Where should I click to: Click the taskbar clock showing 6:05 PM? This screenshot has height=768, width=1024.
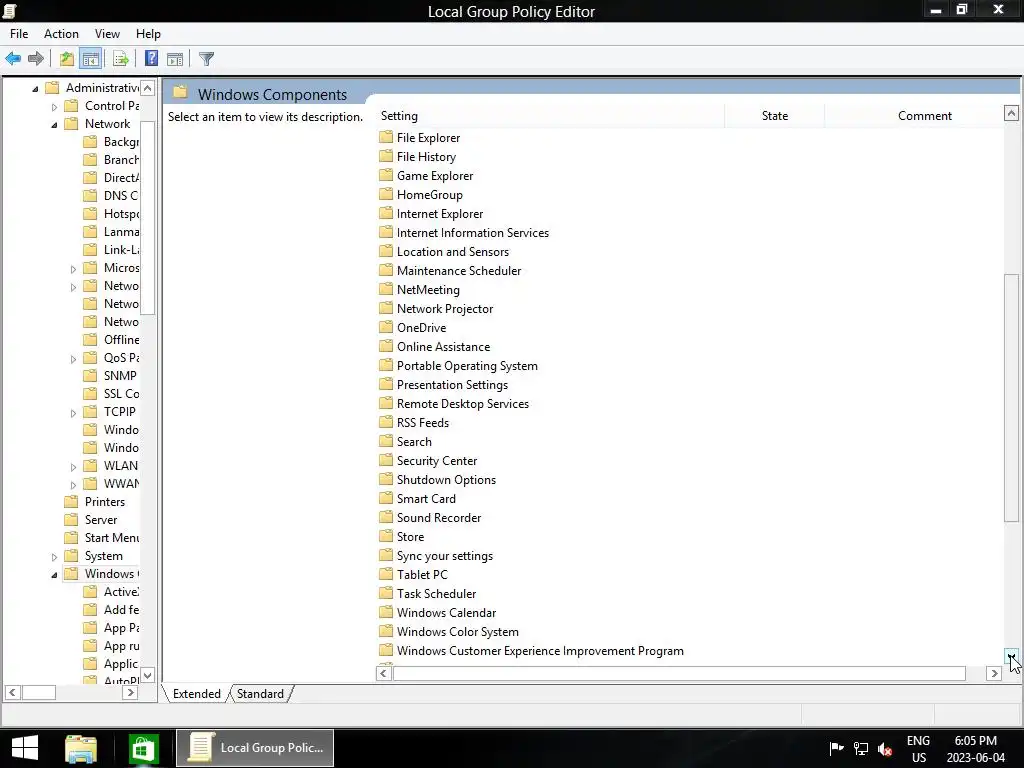(x=976, y=748)
